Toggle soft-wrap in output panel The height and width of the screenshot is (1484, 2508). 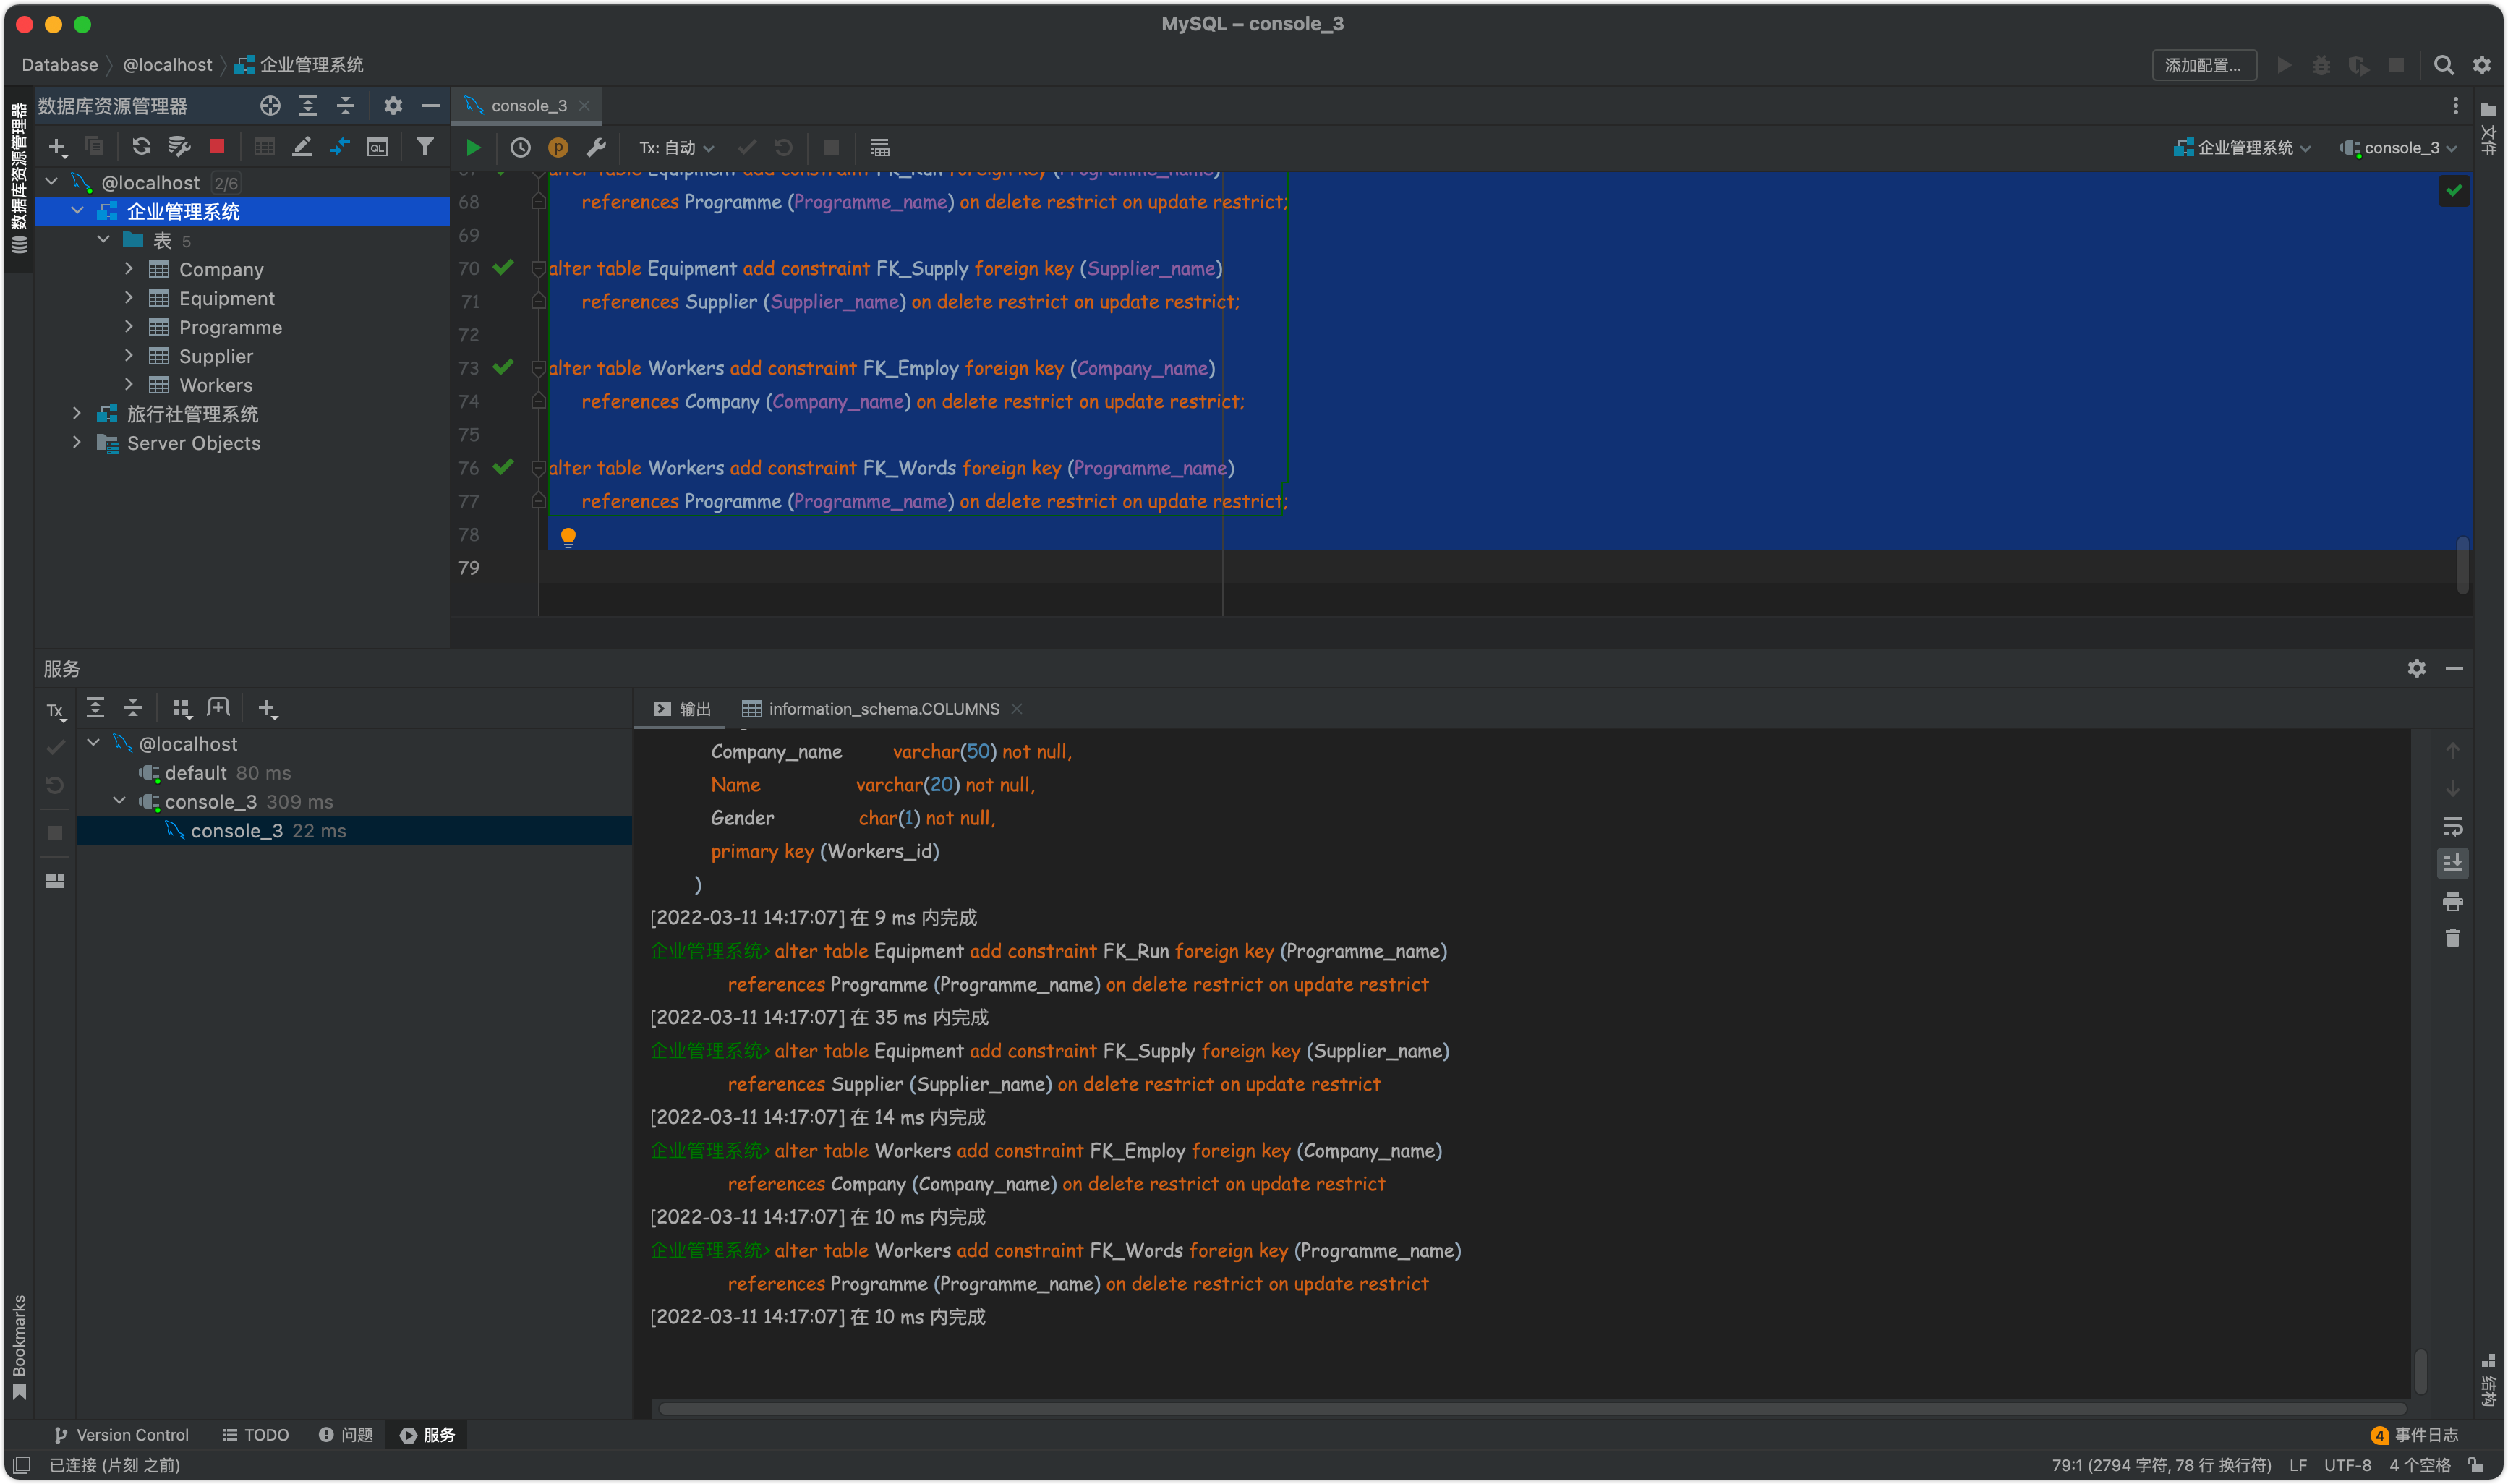click(2452, 826)
